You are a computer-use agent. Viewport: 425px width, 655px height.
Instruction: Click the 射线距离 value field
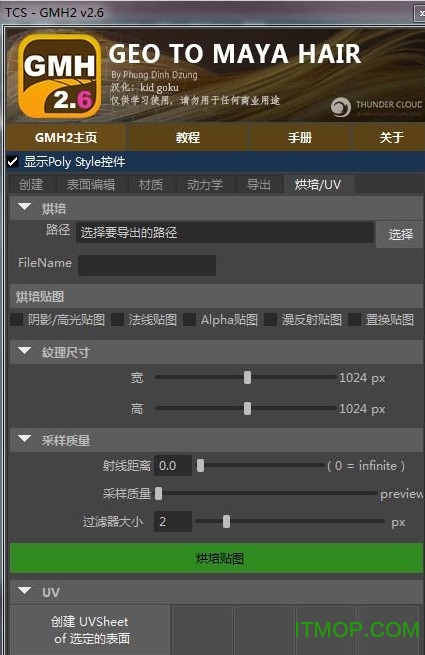click(x=173, y=465)
